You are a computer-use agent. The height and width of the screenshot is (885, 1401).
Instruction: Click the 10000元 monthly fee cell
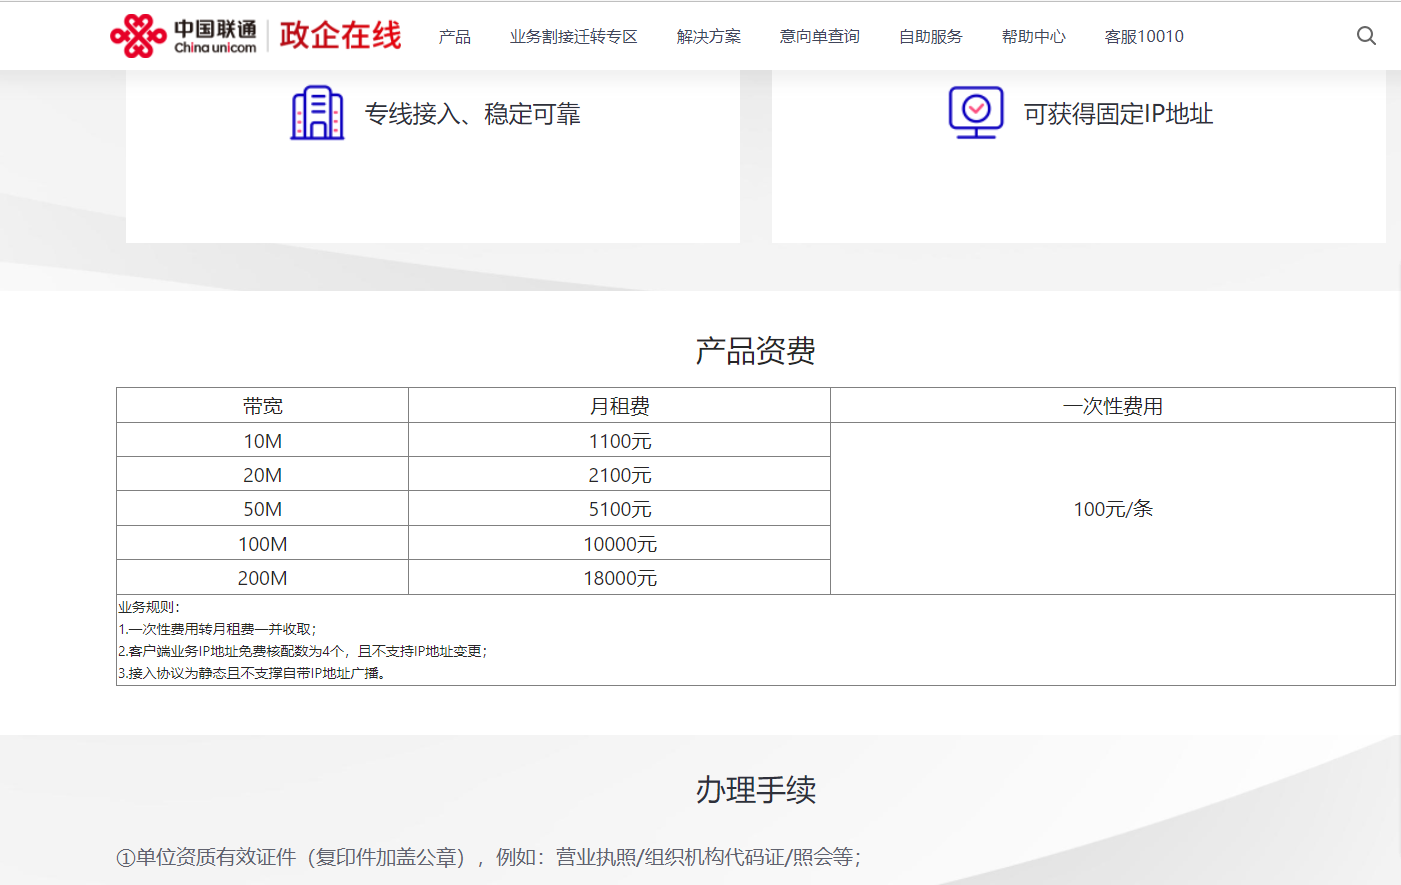point(620,544)
